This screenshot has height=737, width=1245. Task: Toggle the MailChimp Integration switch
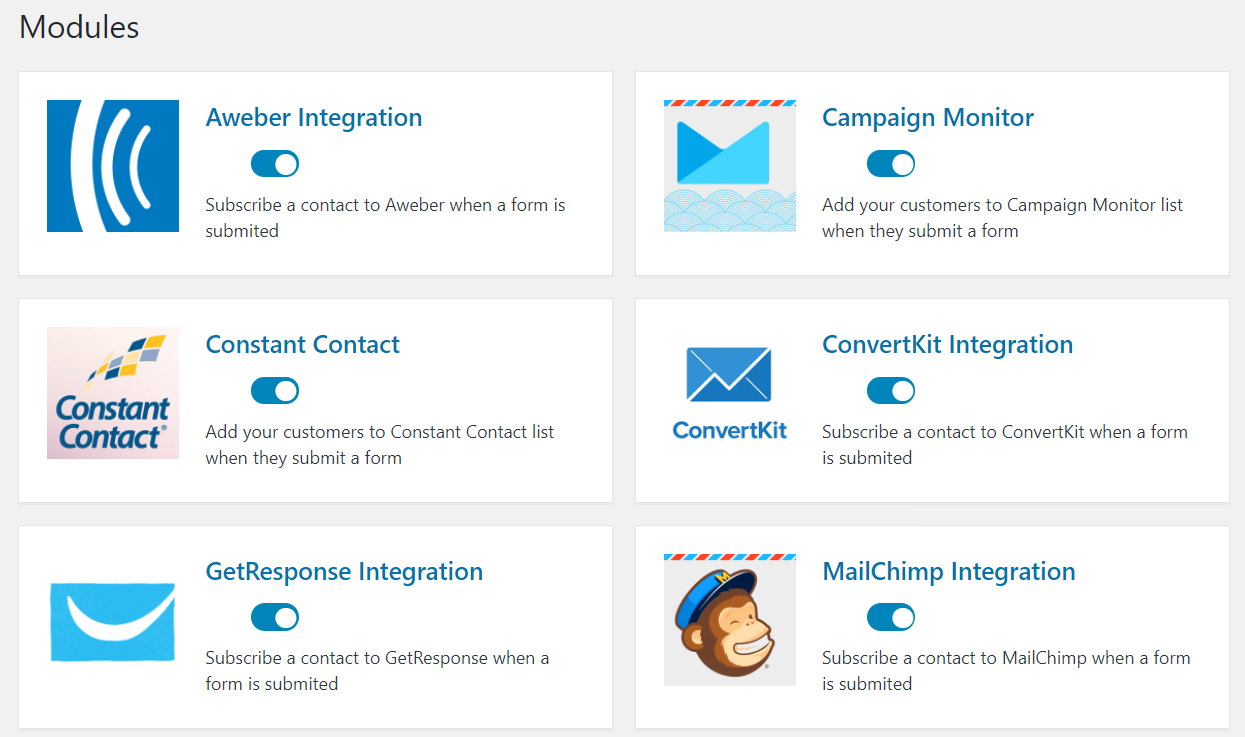pyautogui.click(x=891, y=618)
